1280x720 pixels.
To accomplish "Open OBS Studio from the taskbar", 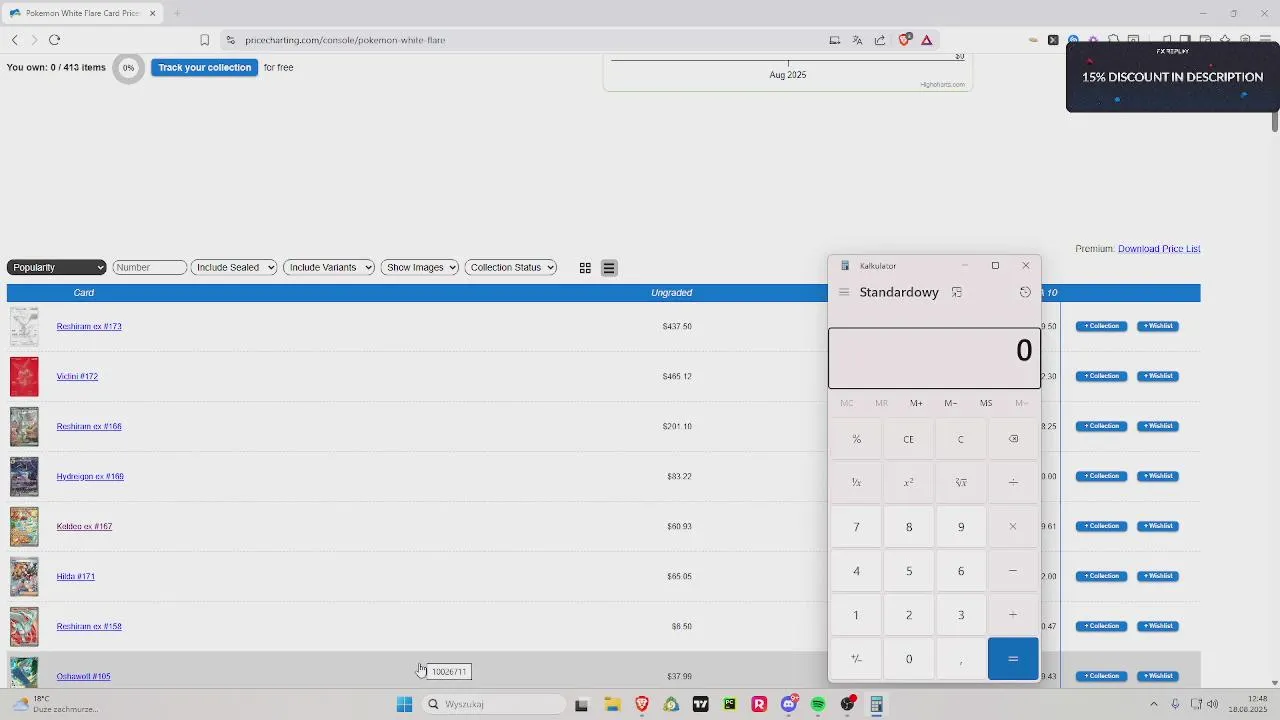I will click(848, 705).
